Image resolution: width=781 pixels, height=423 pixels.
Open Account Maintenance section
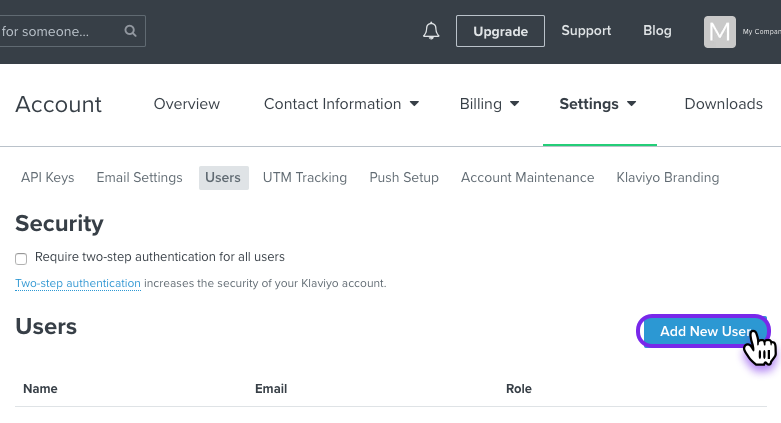[x=527, y=178]
